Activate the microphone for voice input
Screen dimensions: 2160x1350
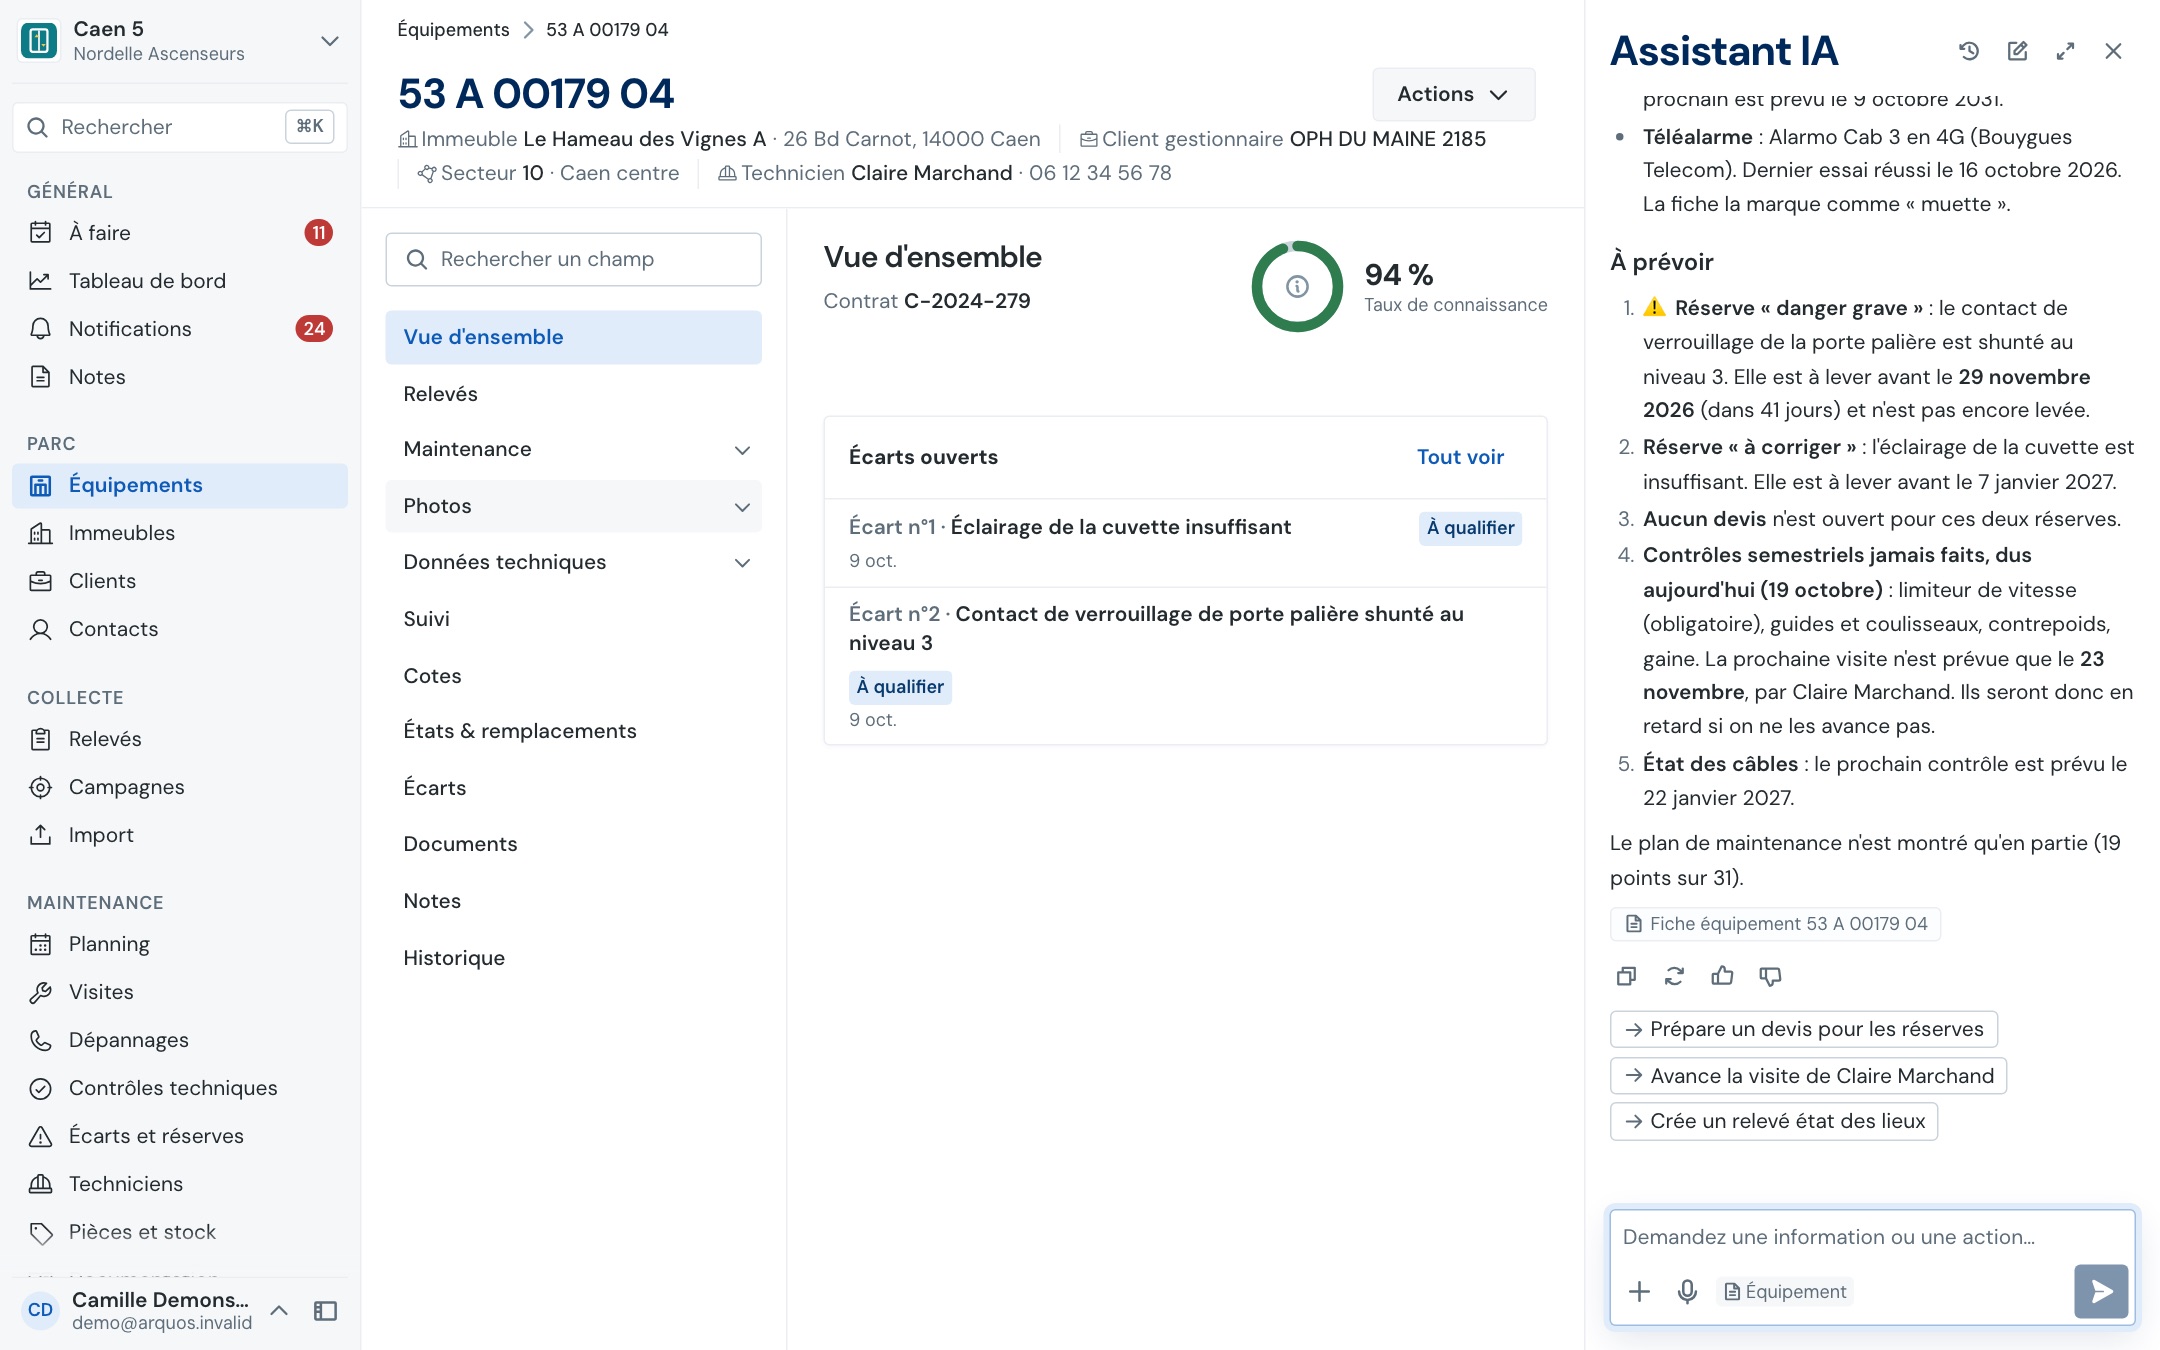[1687, 1291]
